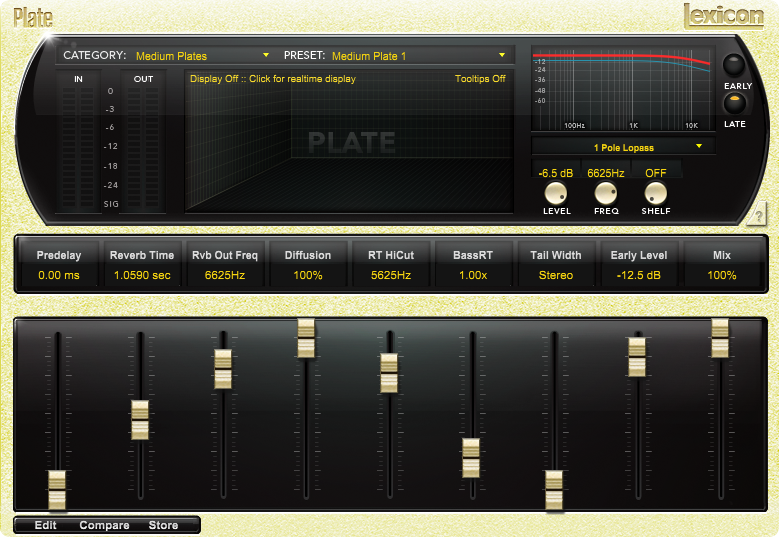Select the Early Level parameter cell
Image resolution: width=779 pixels, height=537 pixels.
pos(639,265)
